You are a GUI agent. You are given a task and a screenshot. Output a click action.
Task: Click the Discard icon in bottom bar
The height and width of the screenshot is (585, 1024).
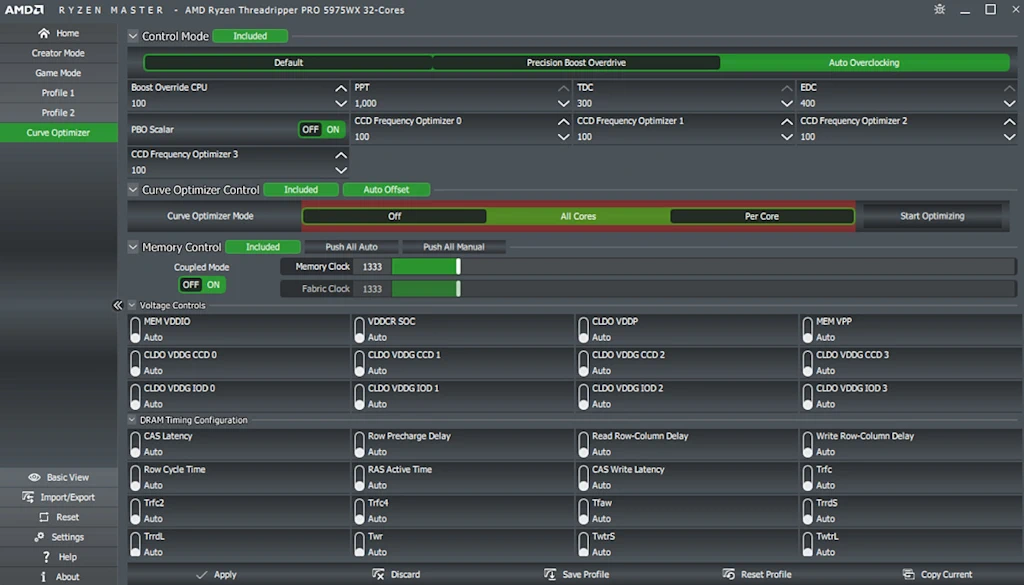click(378, 575)
